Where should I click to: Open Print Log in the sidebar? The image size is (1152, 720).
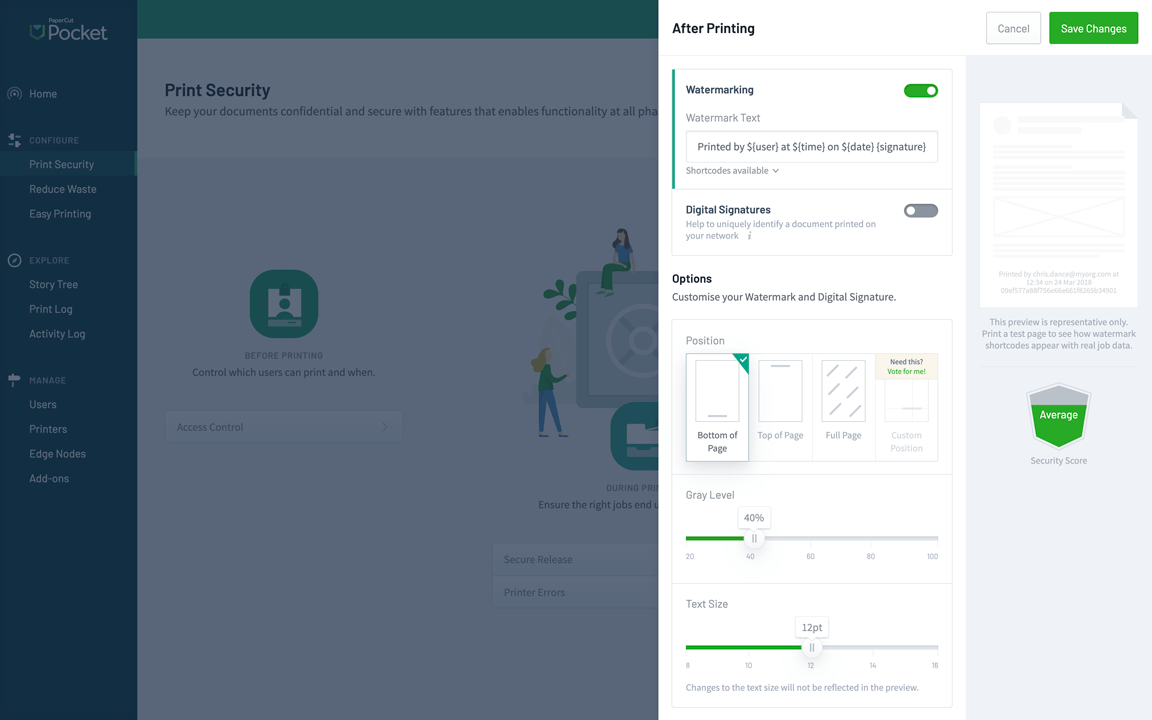(51, 309)
